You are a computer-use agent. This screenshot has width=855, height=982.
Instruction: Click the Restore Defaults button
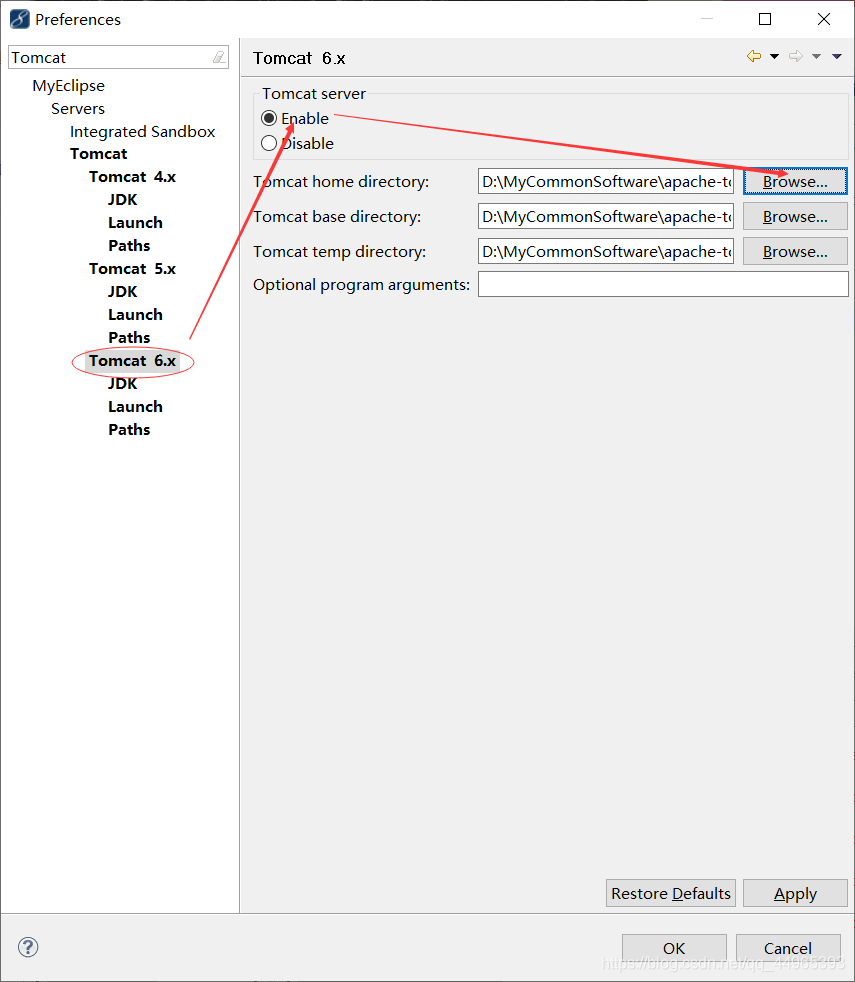pyautogui.click(x=671, y=893)
